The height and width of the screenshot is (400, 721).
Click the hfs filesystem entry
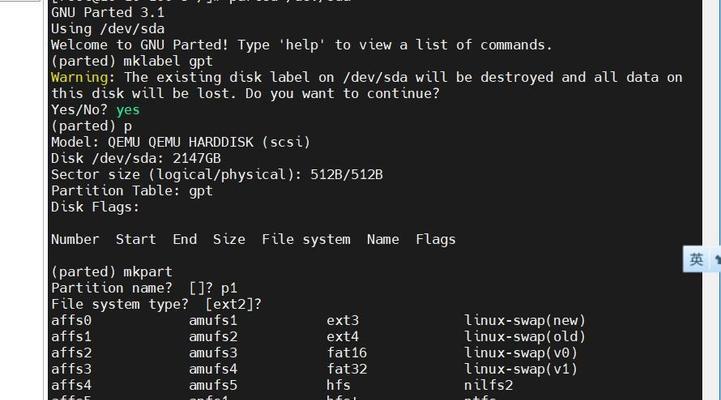[338, 385]
